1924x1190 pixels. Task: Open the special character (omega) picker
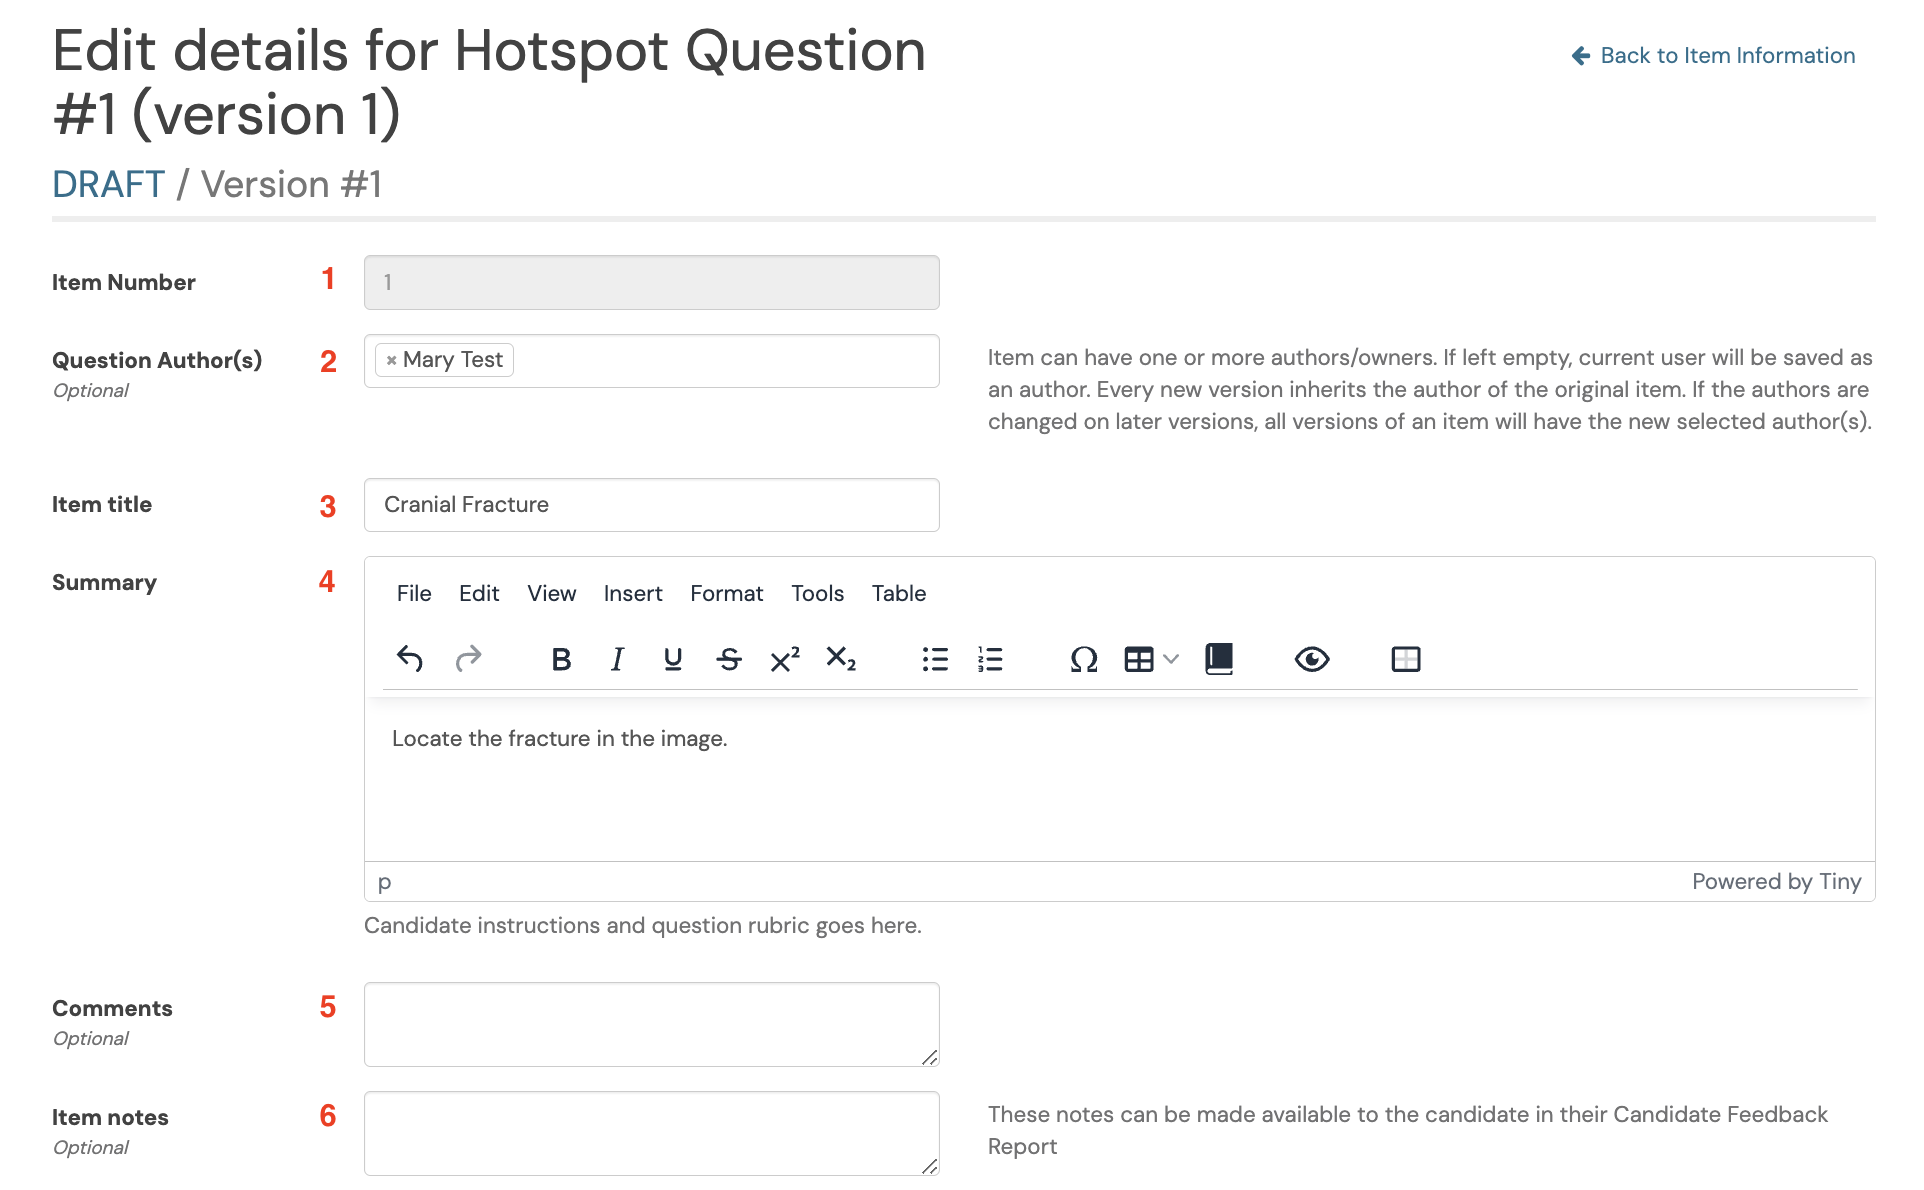(x=1084, y=659)
